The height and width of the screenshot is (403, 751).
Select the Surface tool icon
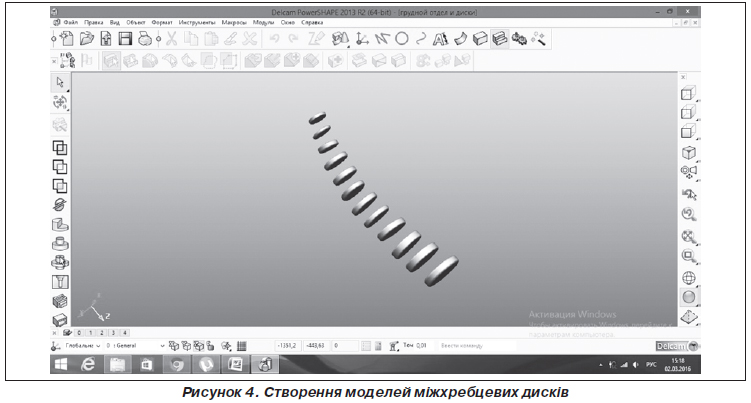click(x=460, y=39)
